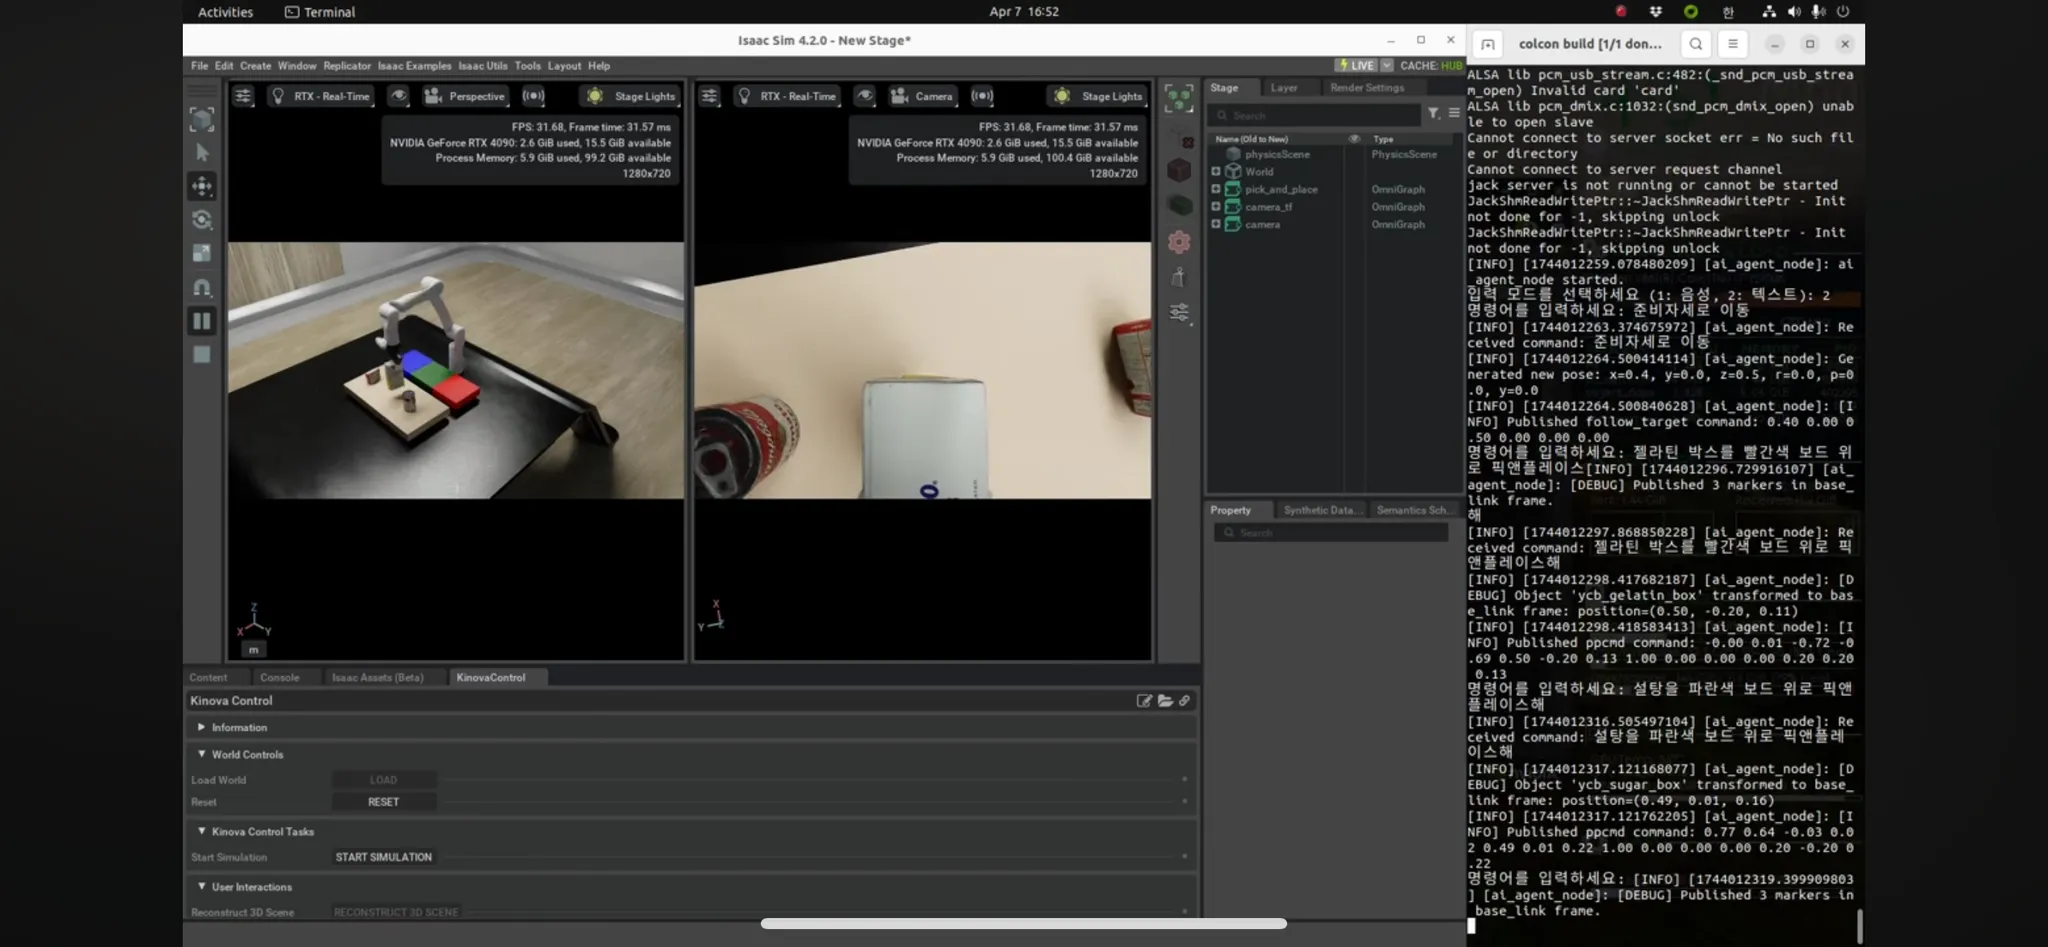Open the folder icon in Kinova Control header
This screenshot has height=947, width=2048.
[1165, 701]
